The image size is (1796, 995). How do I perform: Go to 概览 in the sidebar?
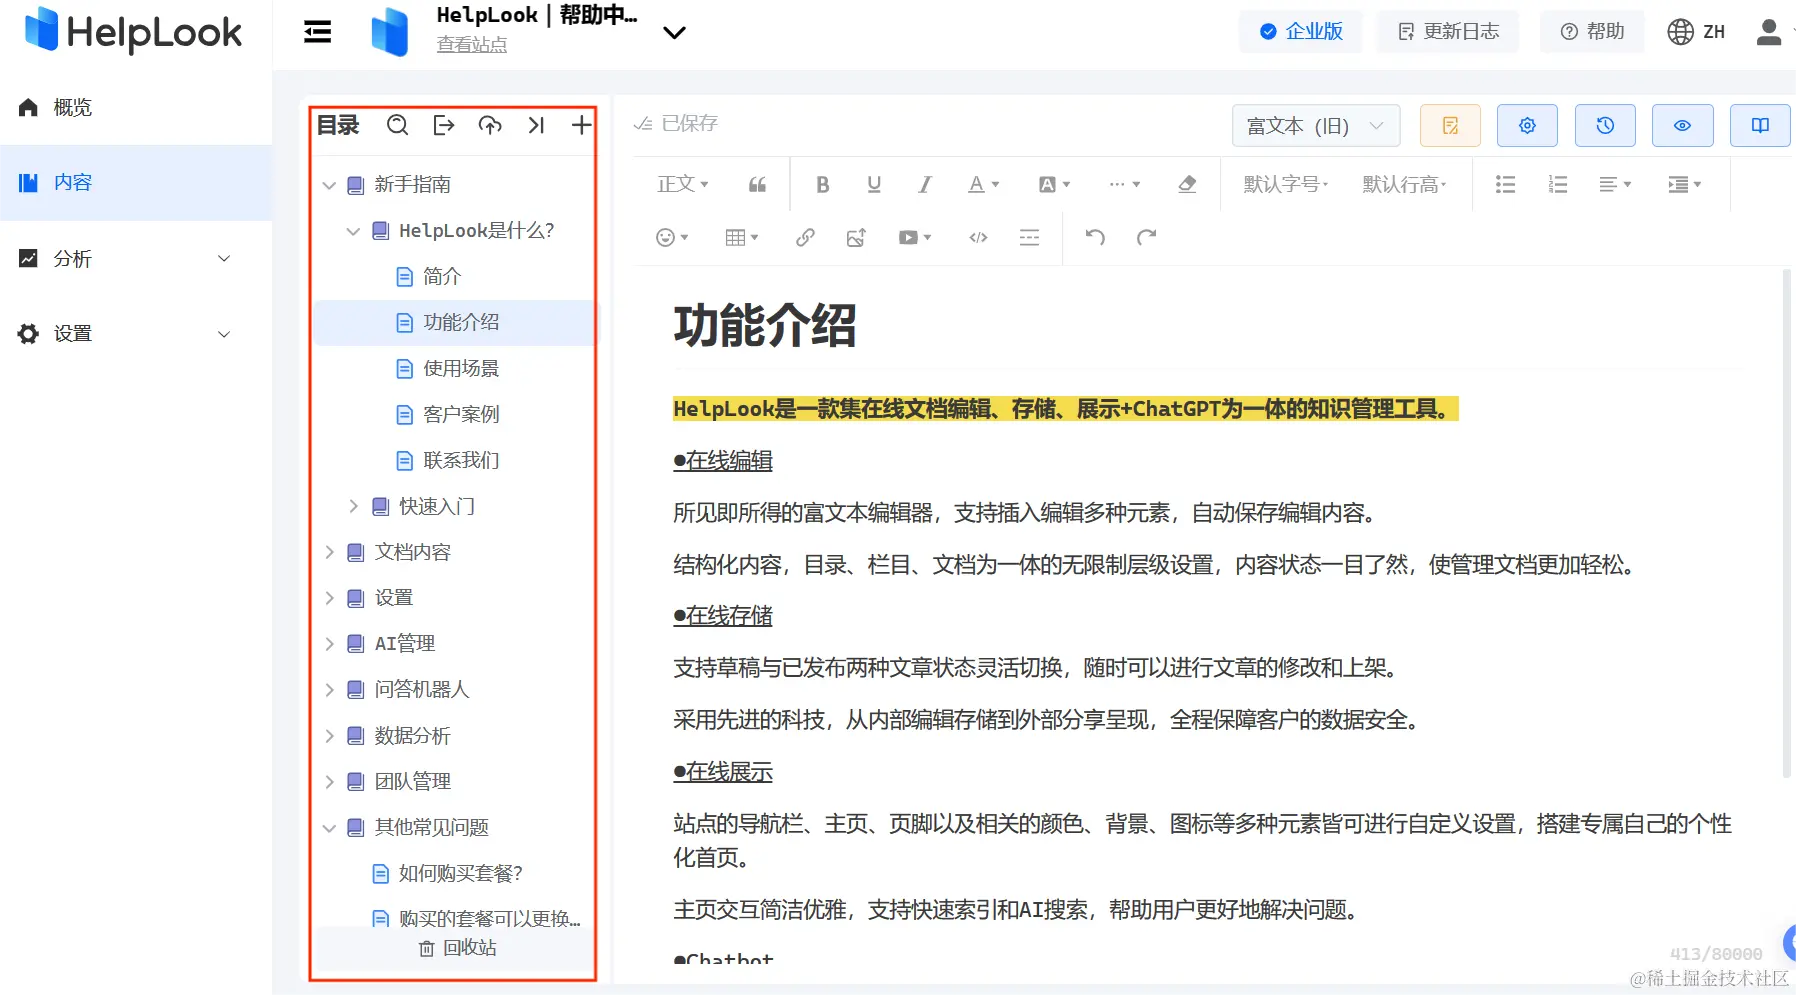click(136, 108)
